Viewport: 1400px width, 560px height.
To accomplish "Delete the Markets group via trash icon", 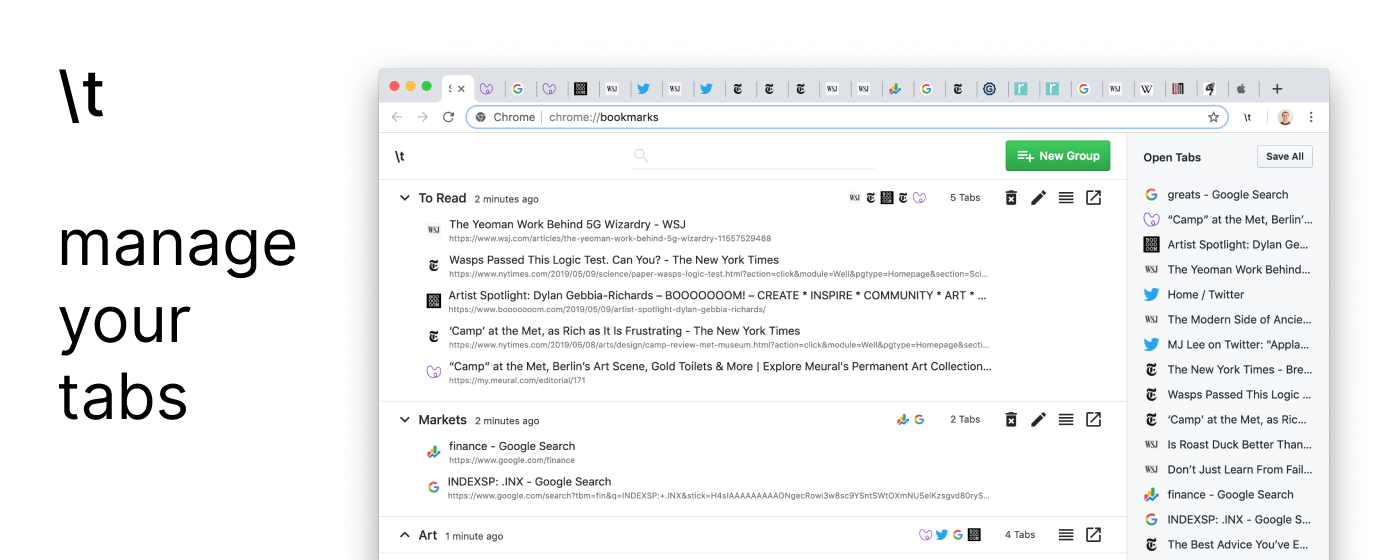I will click(1011, 420).
